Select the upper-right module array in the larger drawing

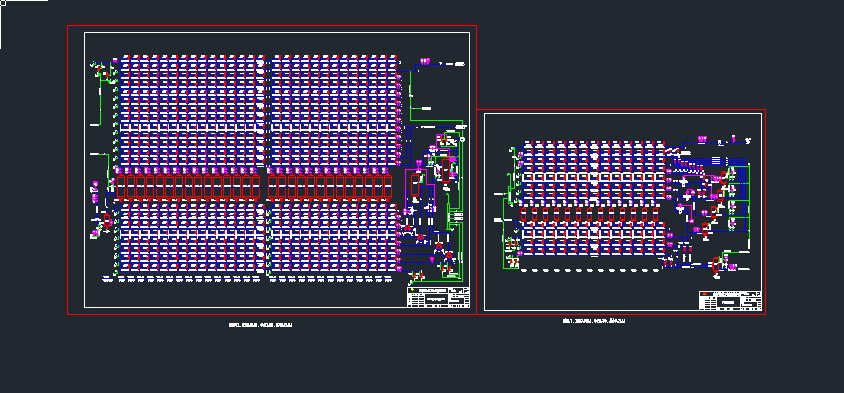tap(334, 110)
